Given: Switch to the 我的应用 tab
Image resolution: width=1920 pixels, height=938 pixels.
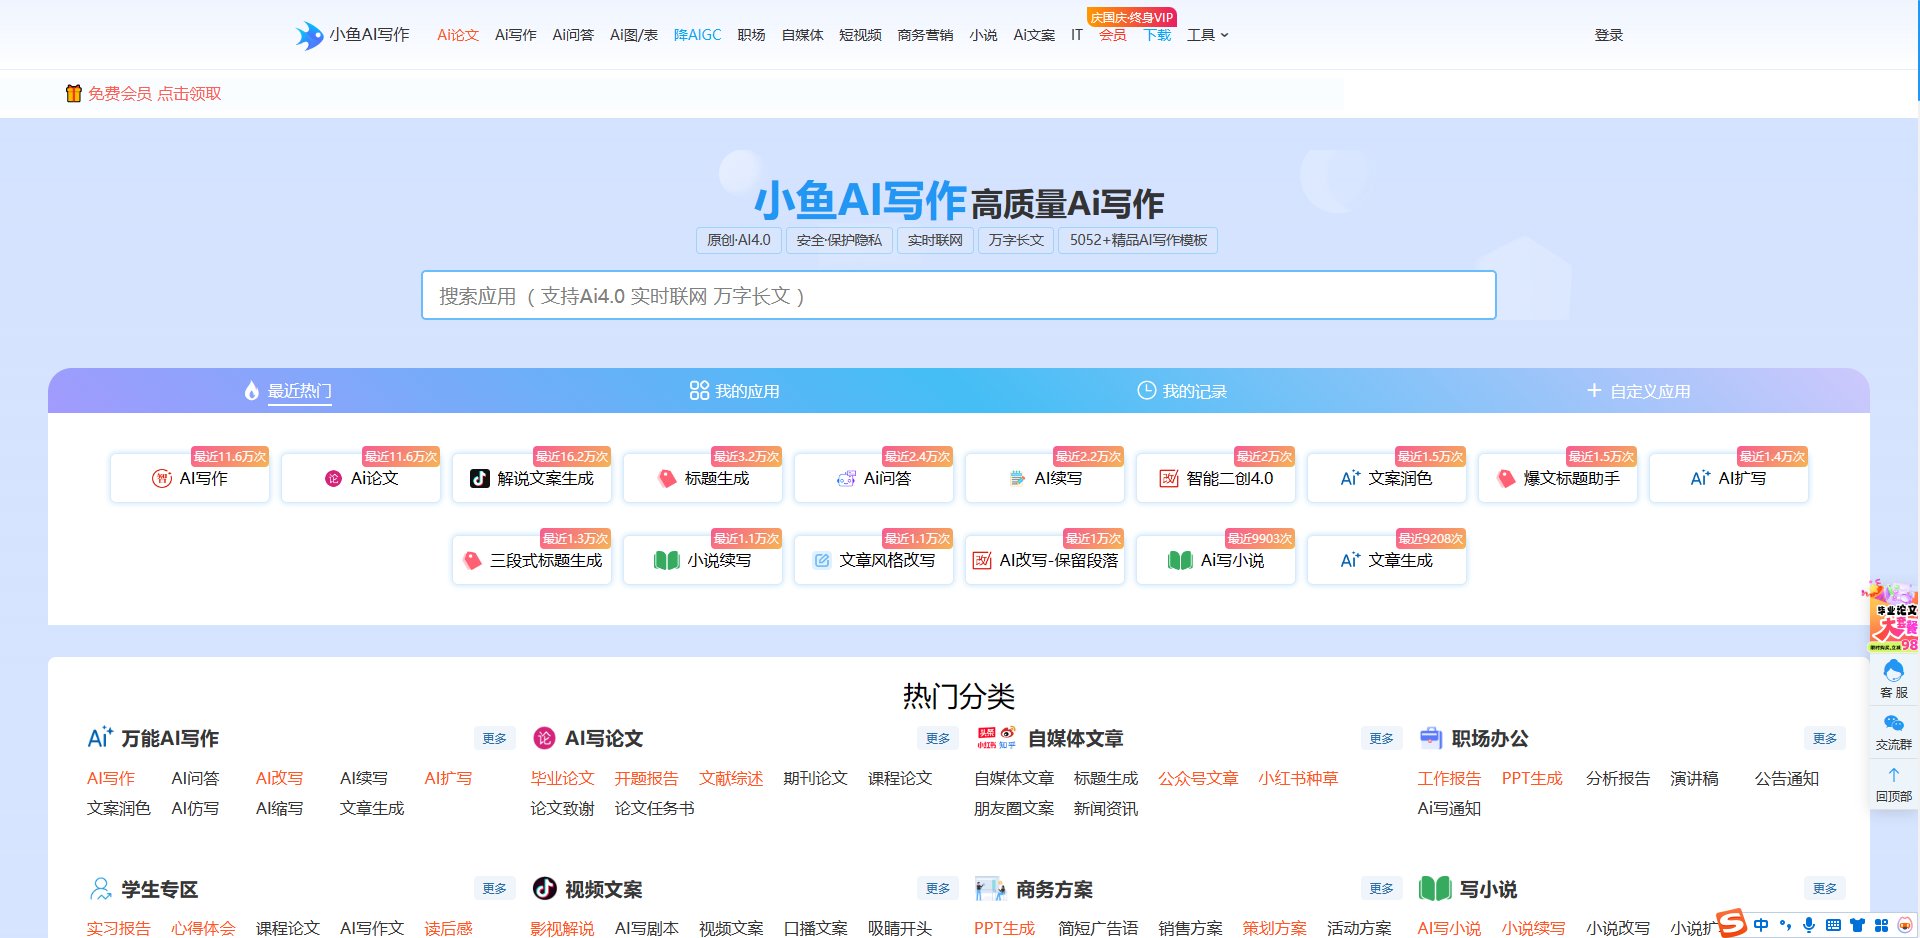Looking at the screenshot, I should (734, 391).
